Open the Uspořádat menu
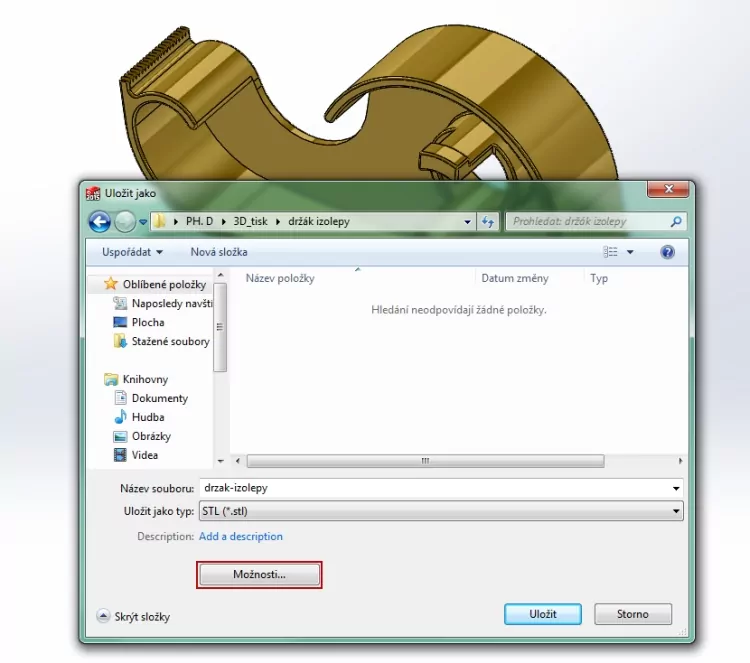 coord(132,252)
